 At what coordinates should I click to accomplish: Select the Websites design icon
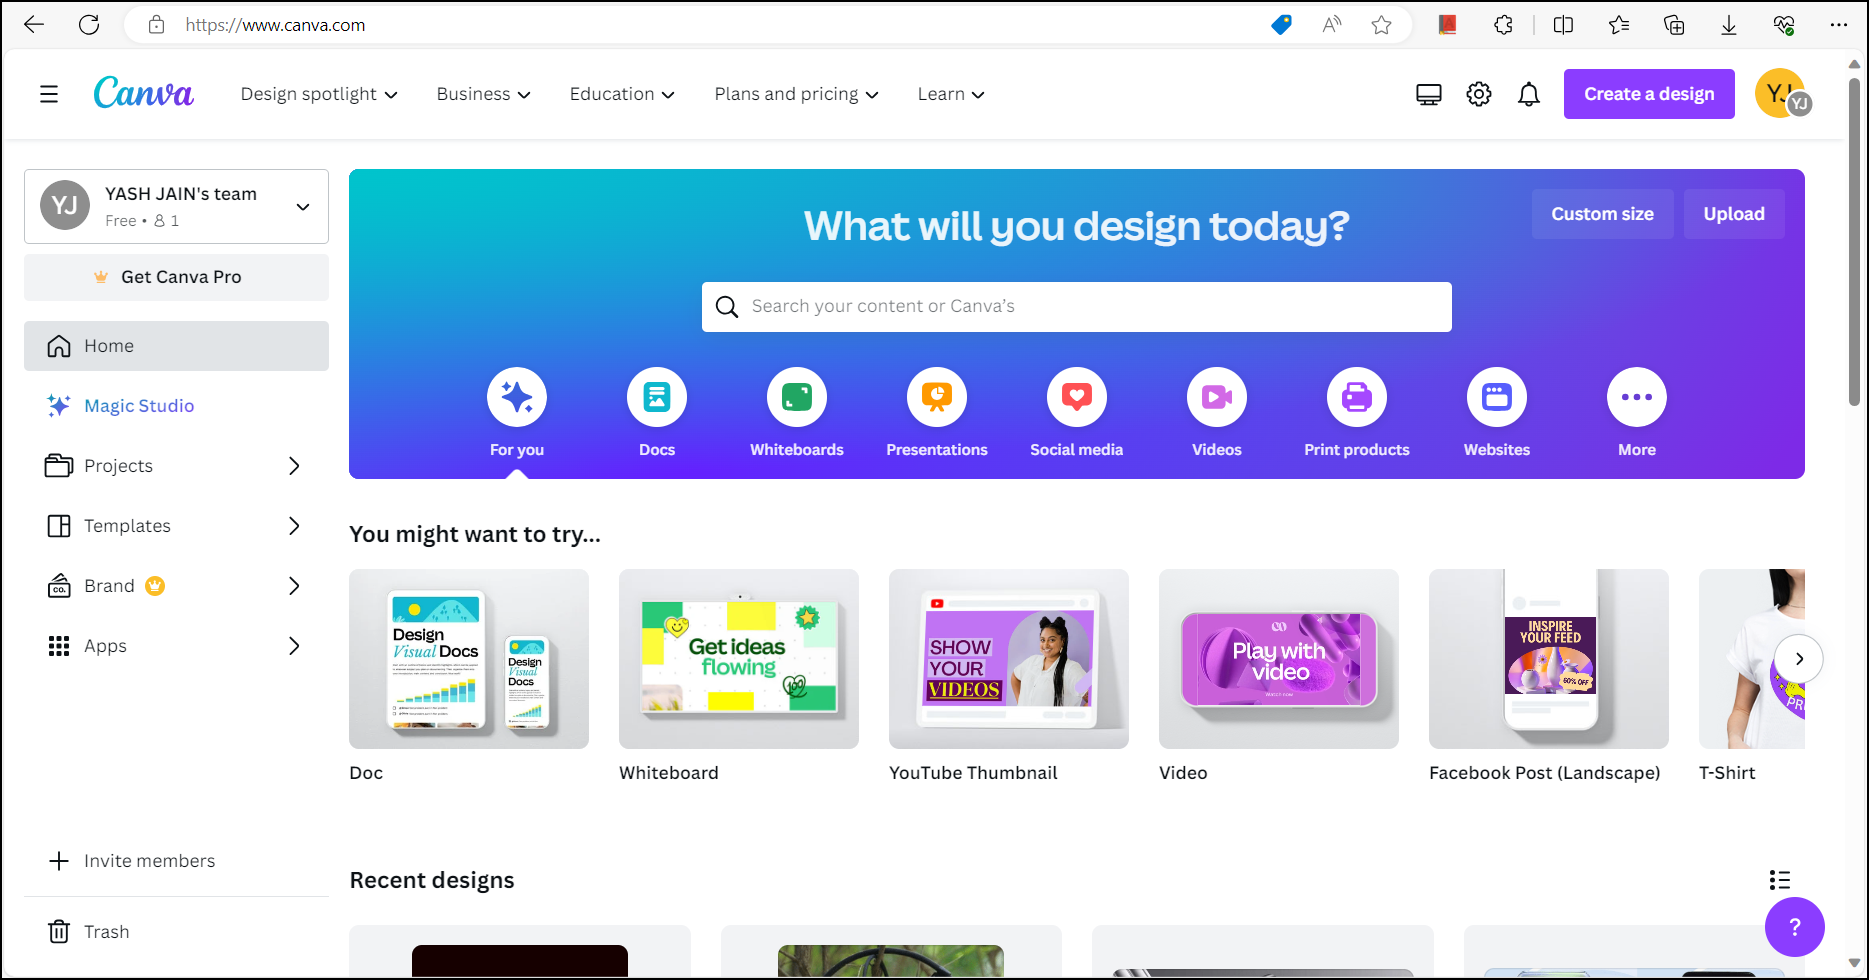pyautogui.click(x=1496, y=396)
